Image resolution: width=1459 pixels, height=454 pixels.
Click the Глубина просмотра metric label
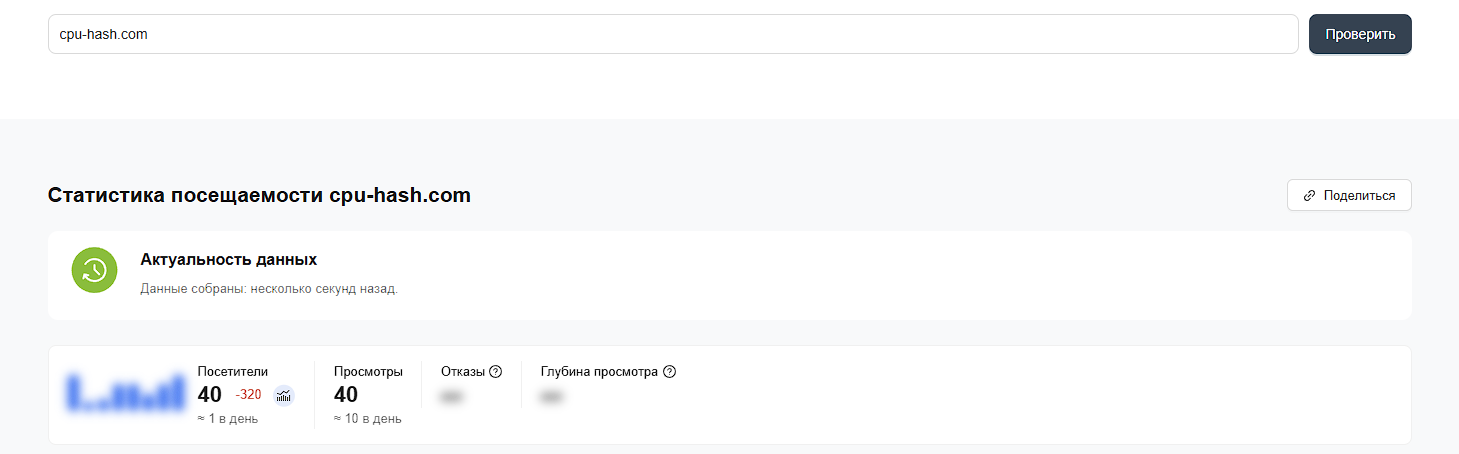[599, 371]
